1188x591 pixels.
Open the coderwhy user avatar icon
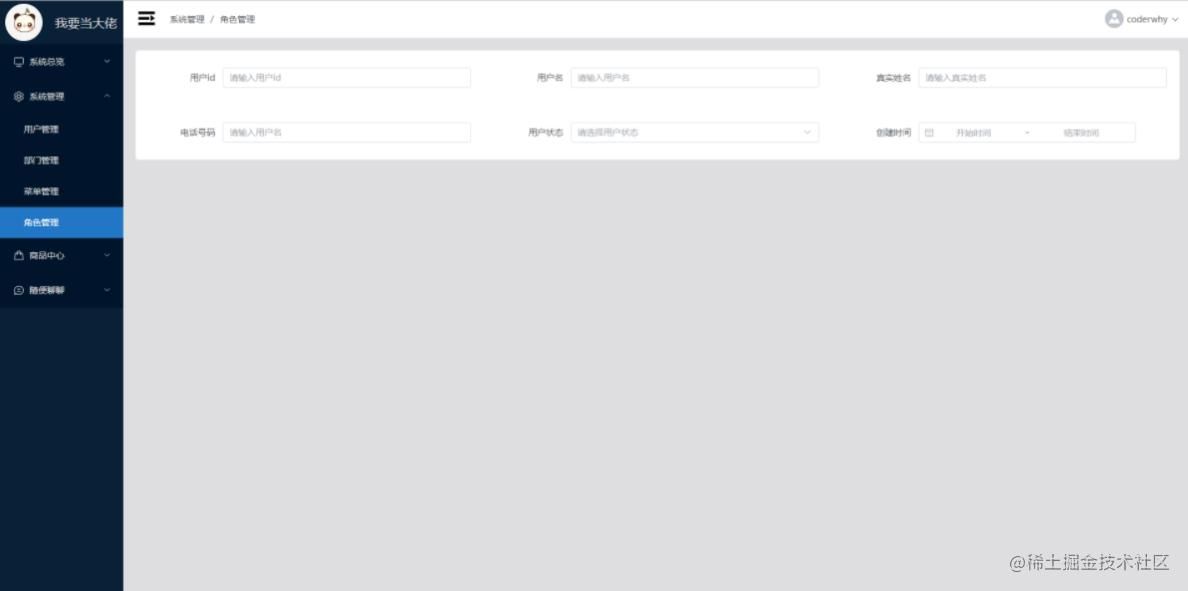click(1113, 19)
